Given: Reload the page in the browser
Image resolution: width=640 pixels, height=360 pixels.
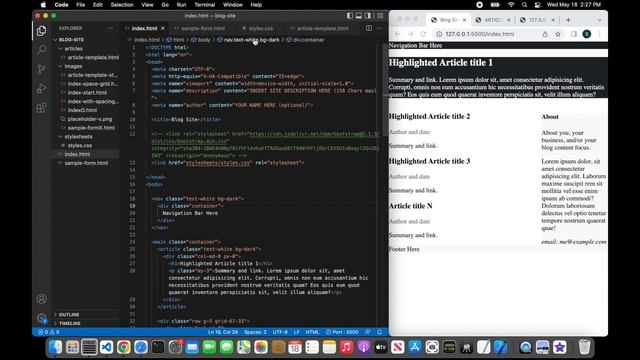Looking at the screenshot, I should [423, 34].
